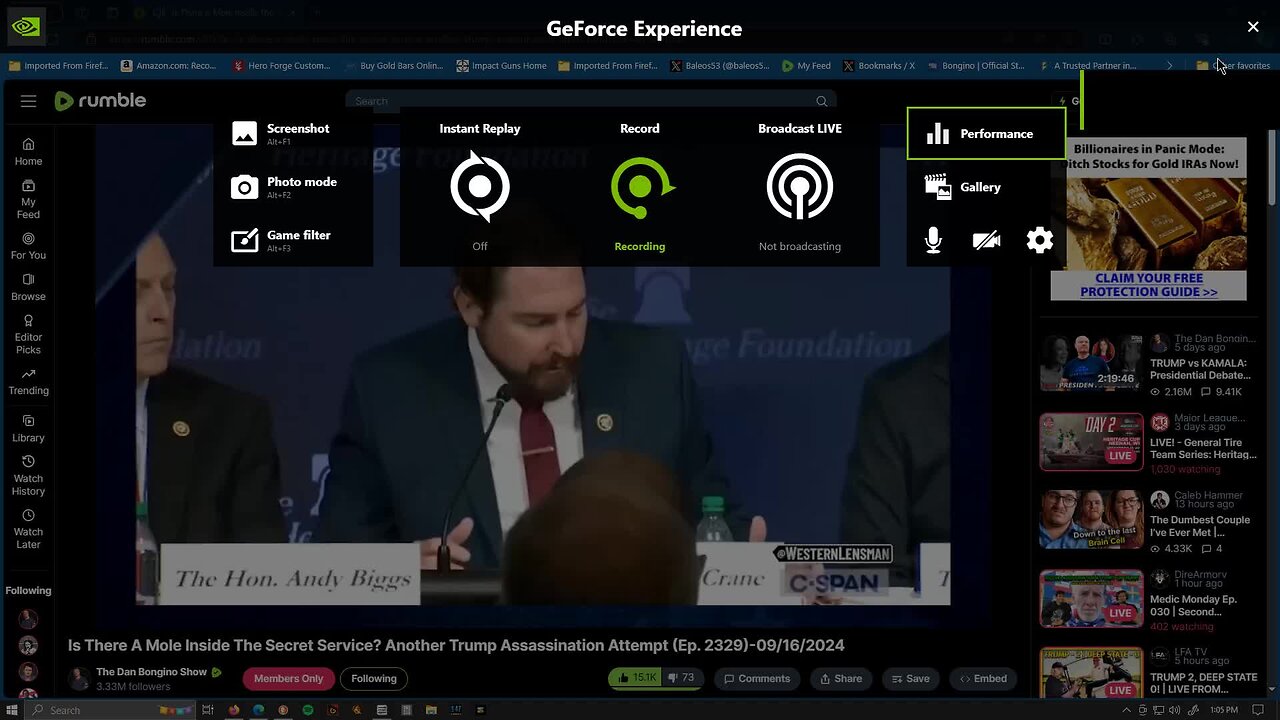1280x720 pixels.
Task: Open Photo mode in GeForce overlay
Action: 285,187
